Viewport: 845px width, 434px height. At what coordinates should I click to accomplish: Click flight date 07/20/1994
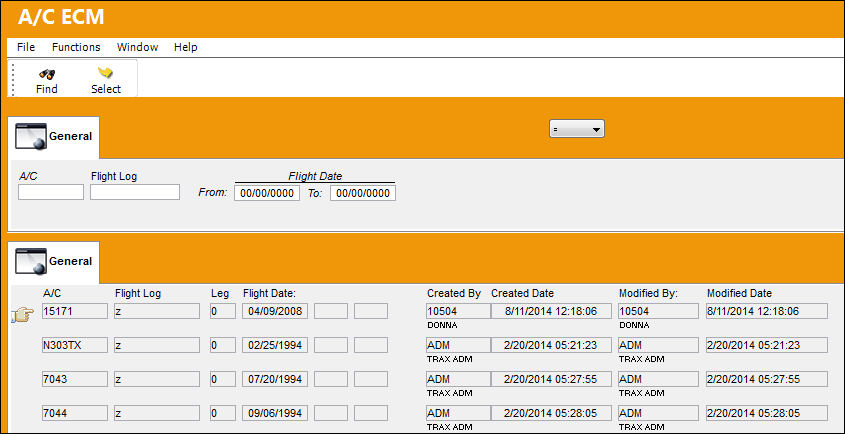click(x=275, y=379)
